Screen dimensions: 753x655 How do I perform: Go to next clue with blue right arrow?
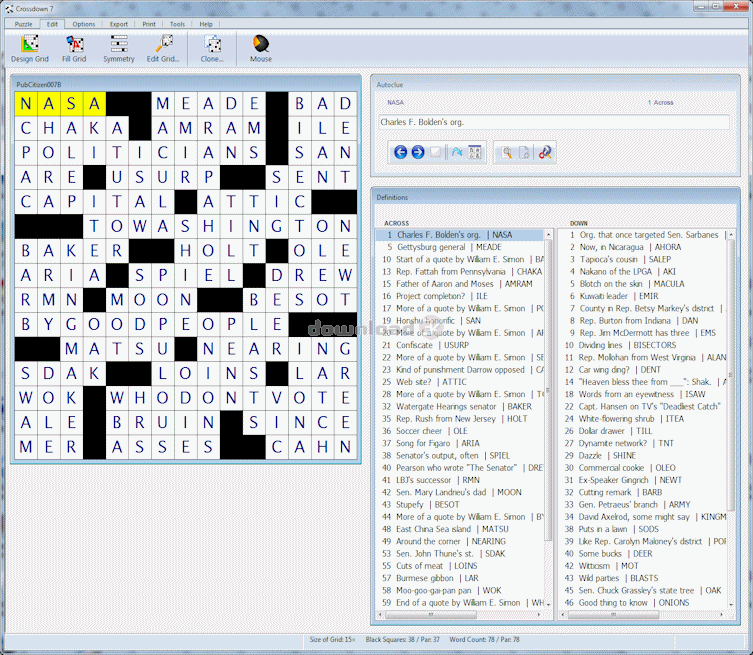(x=417, y=153)
